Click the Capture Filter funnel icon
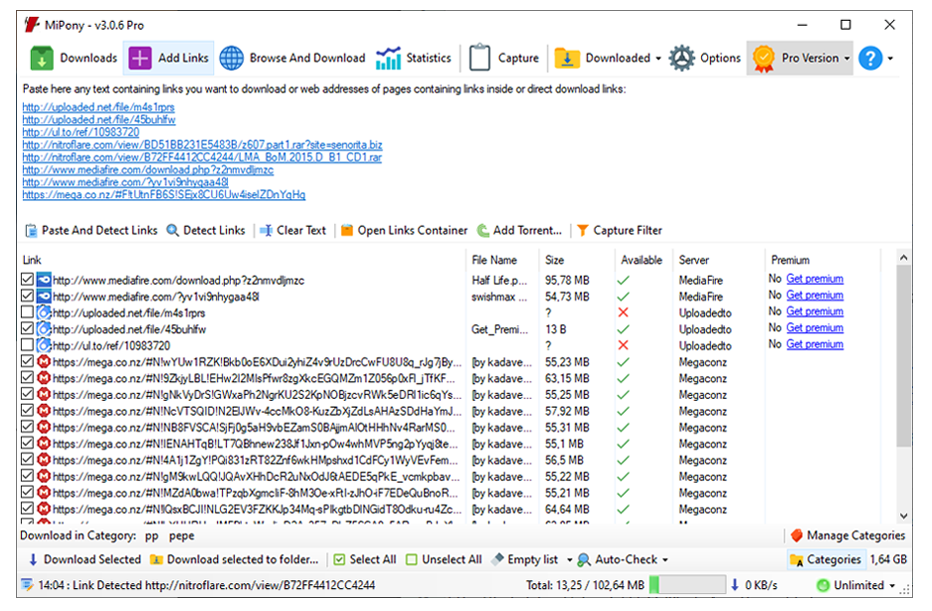Viewport: 932px width, 611px height. point(582,231)
